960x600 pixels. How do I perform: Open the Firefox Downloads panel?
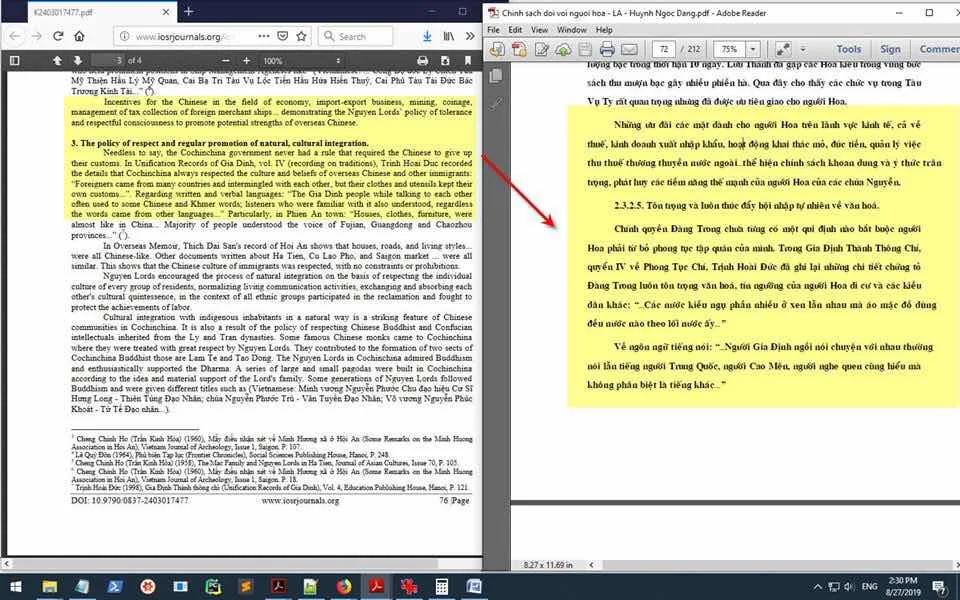(427, 36)
